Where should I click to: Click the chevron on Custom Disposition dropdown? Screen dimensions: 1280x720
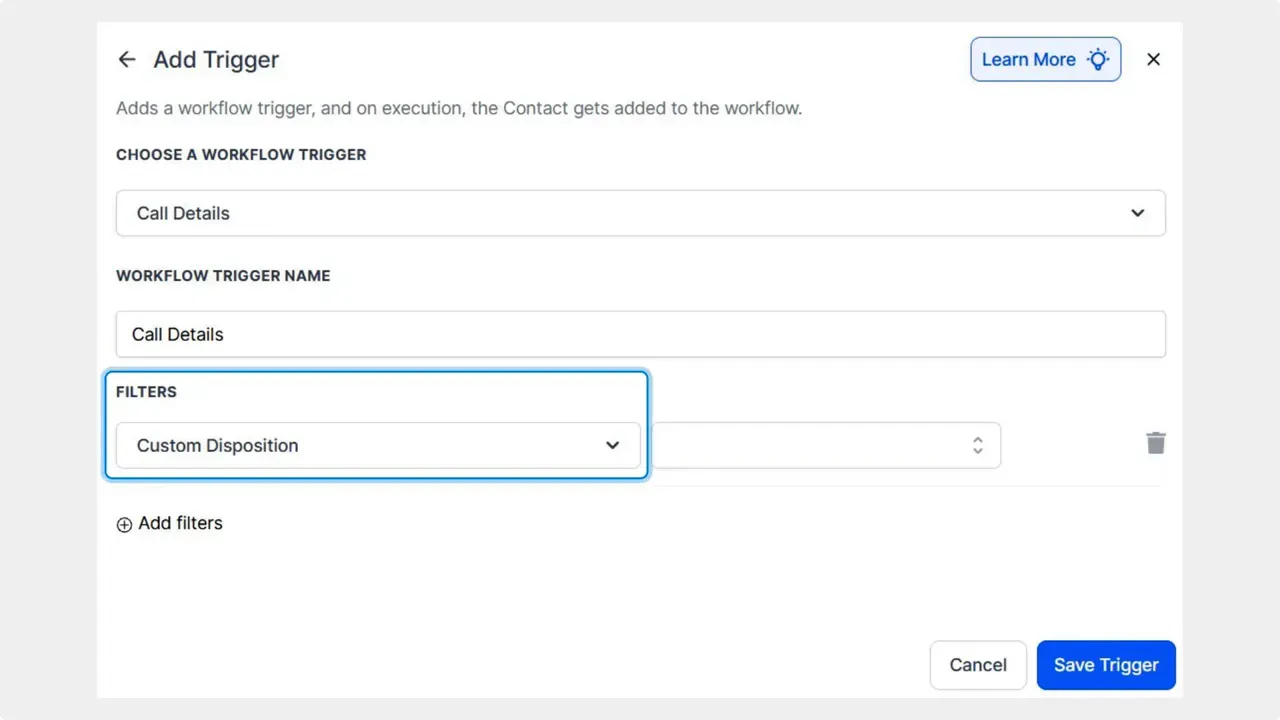click(613, 445)
